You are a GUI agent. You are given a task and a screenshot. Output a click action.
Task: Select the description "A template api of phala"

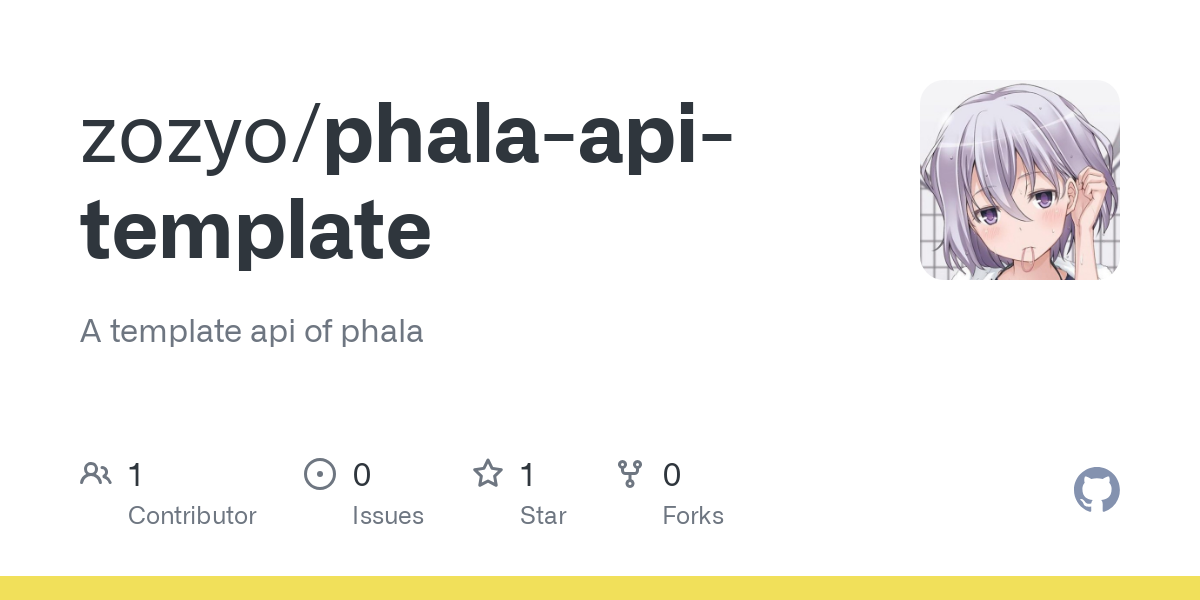[252, 331]
